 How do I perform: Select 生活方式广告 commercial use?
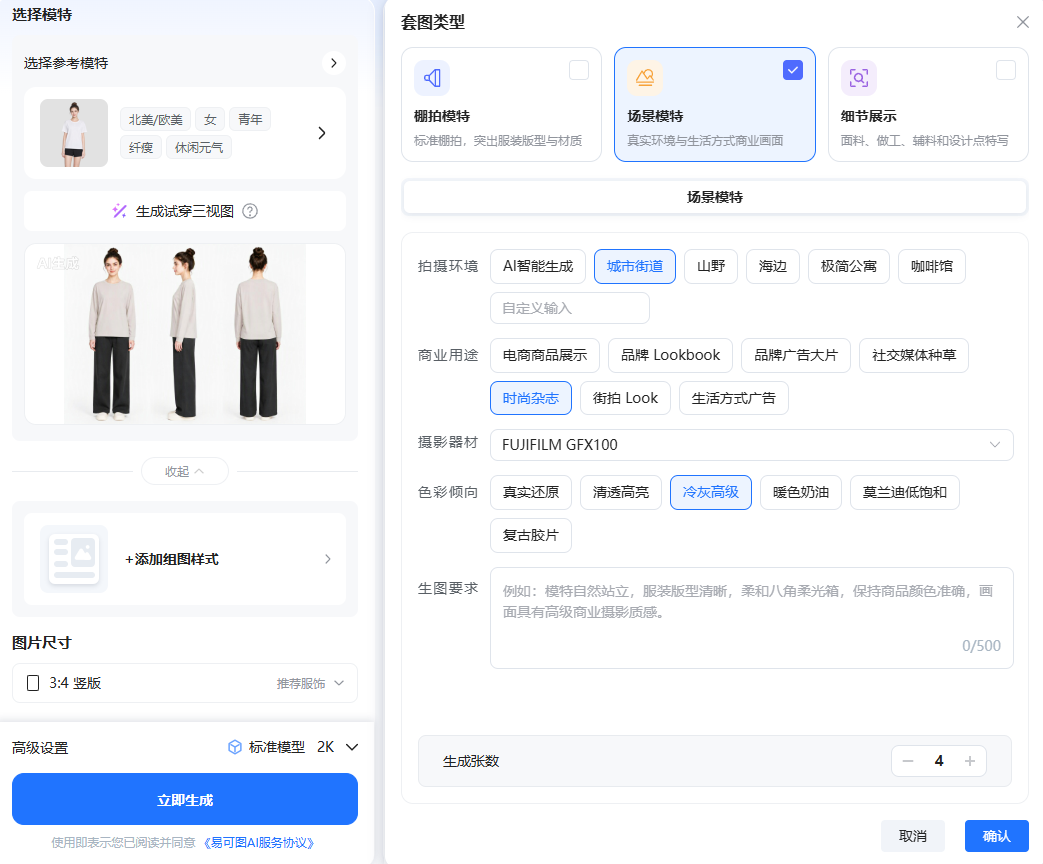[733, 398]
